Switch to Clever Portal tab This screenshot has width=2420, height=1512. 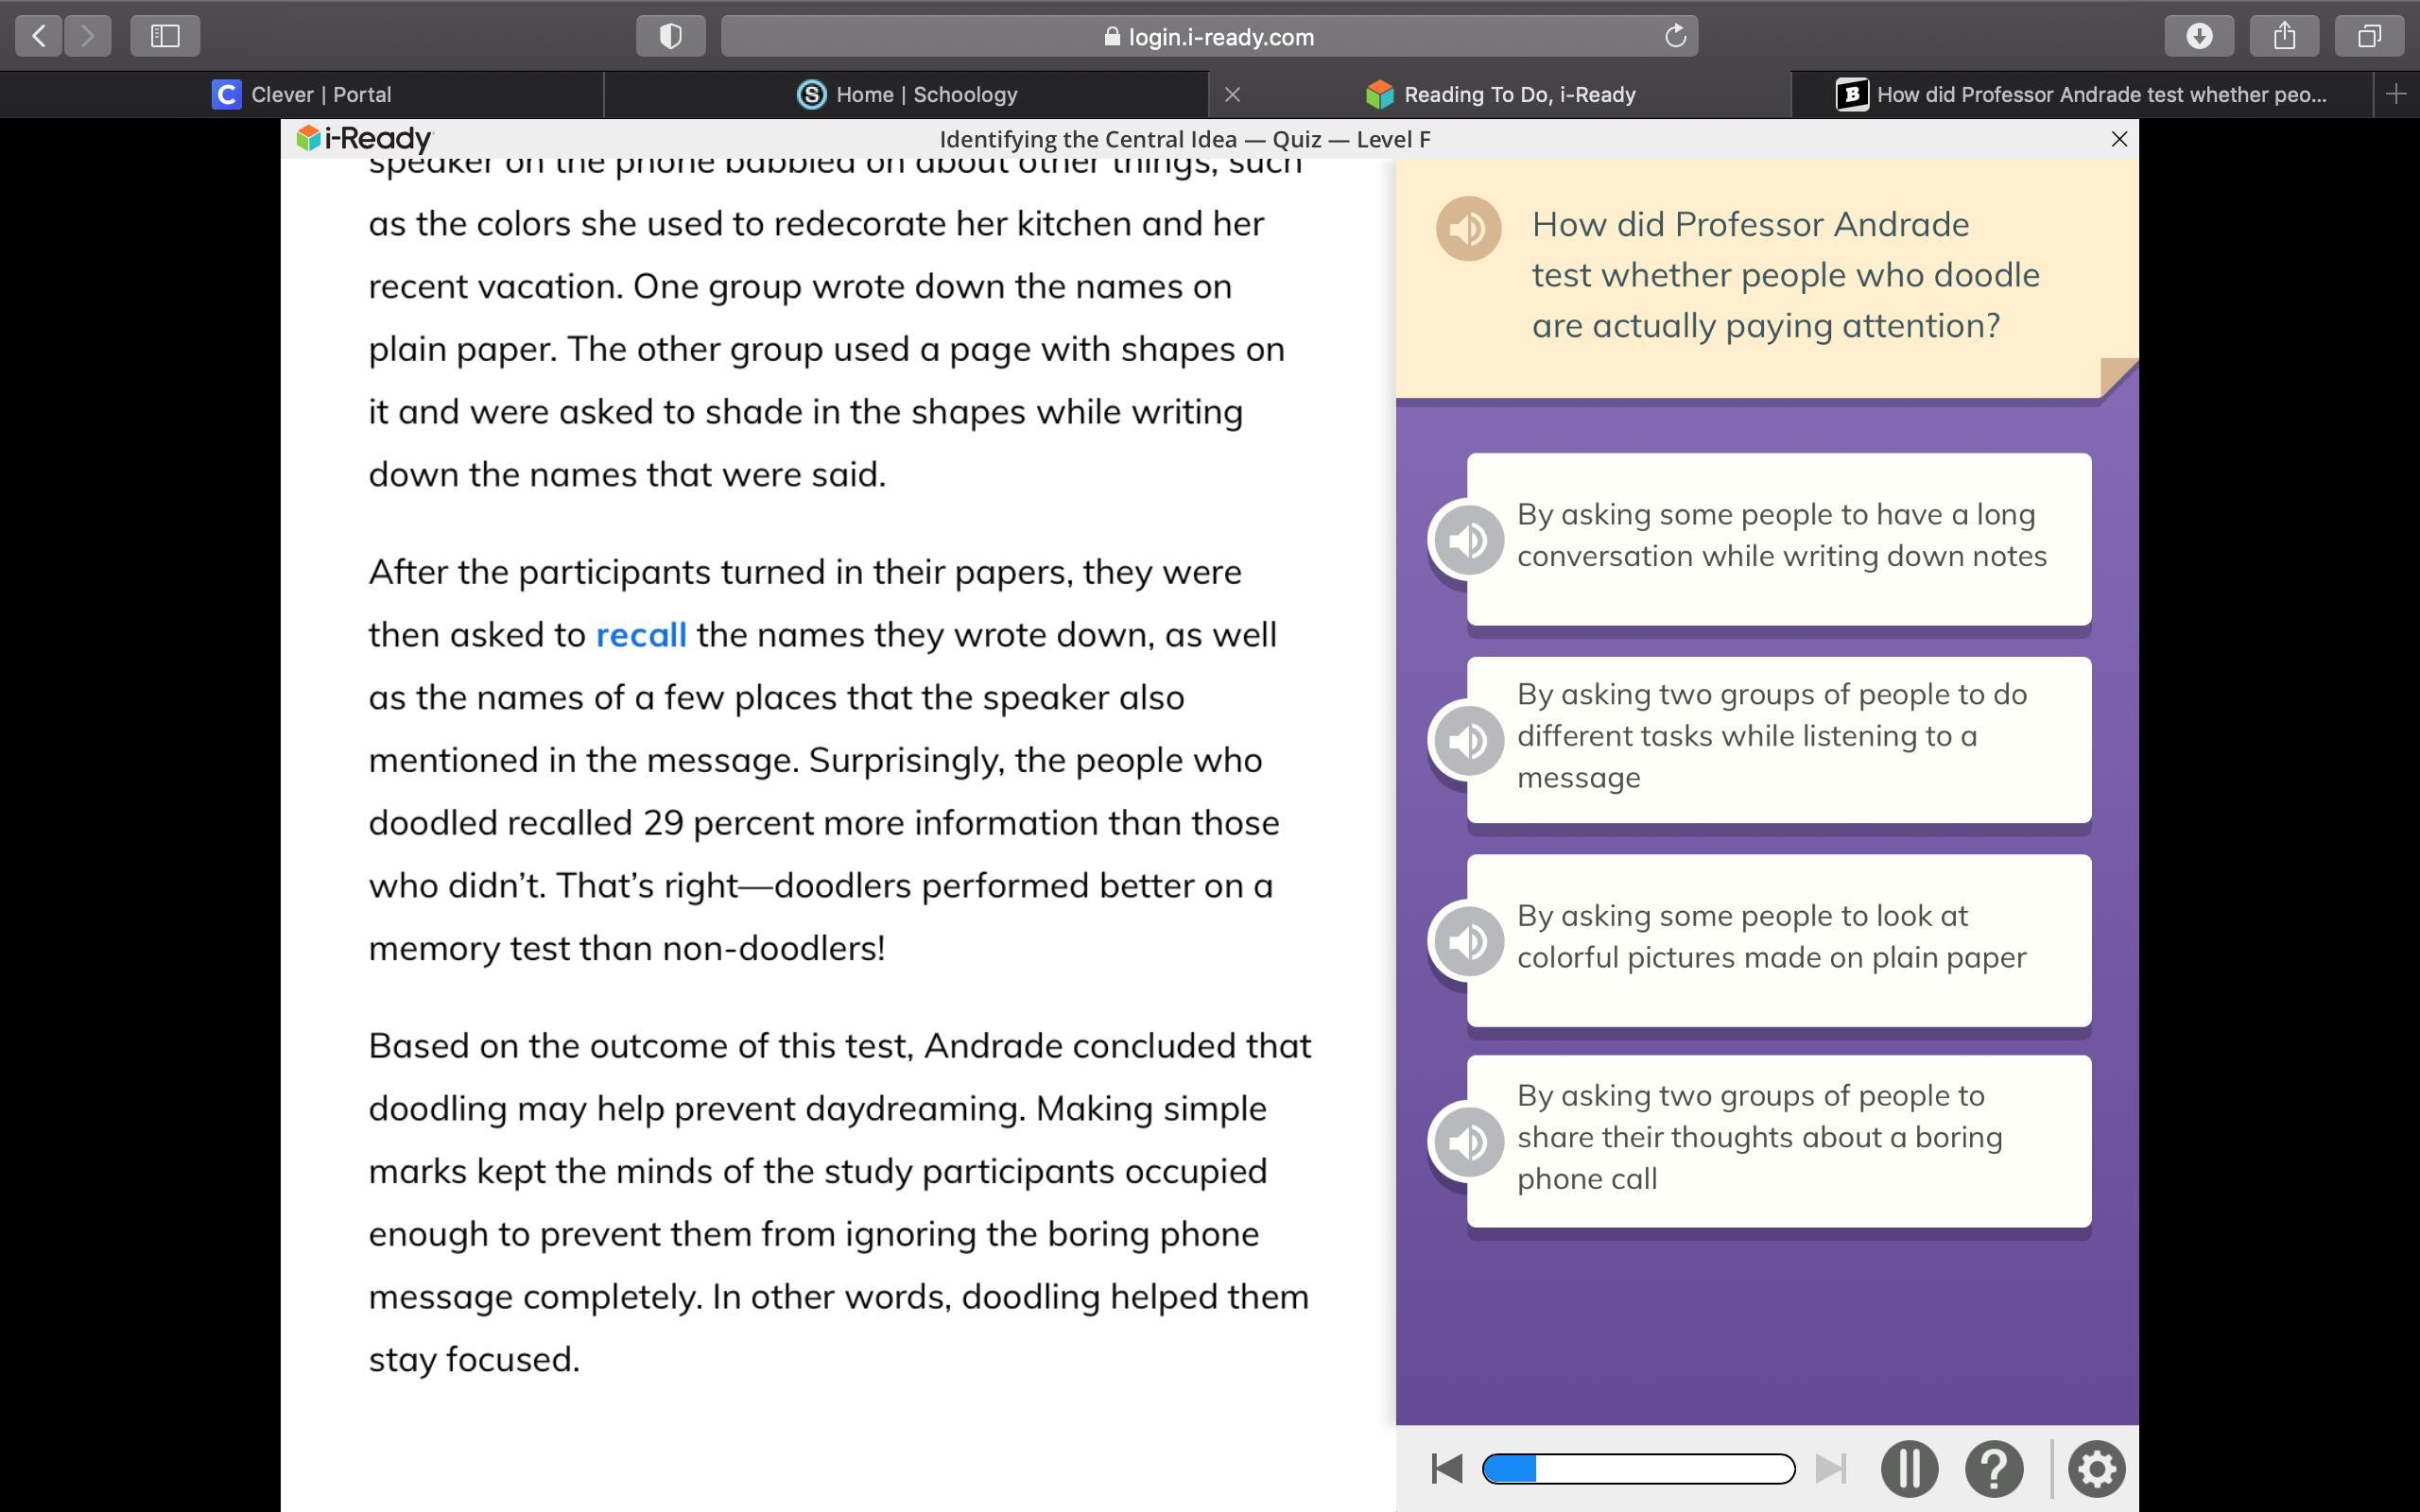[x=302, y=95]
